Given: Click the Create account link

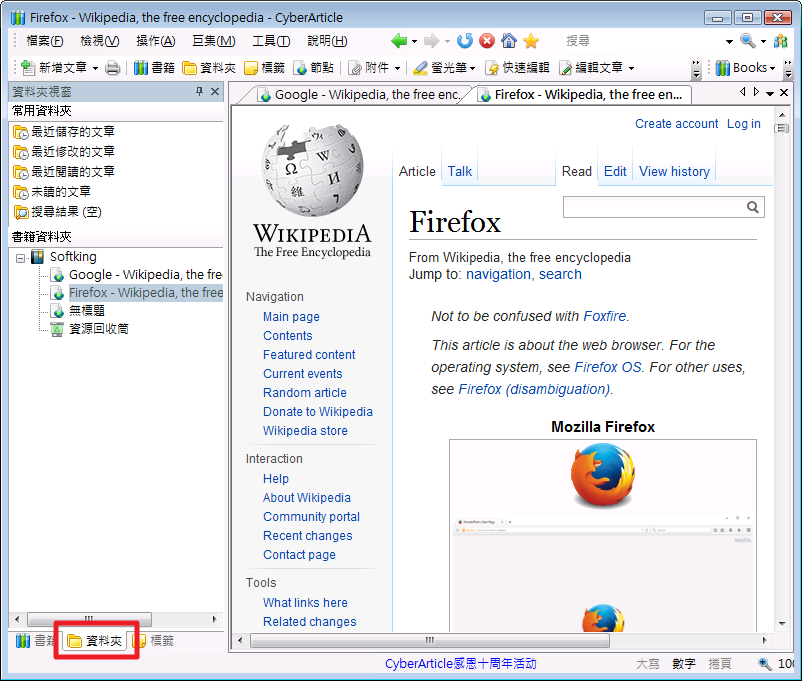Looking at the screenshot, I should (x=676, y=124).
